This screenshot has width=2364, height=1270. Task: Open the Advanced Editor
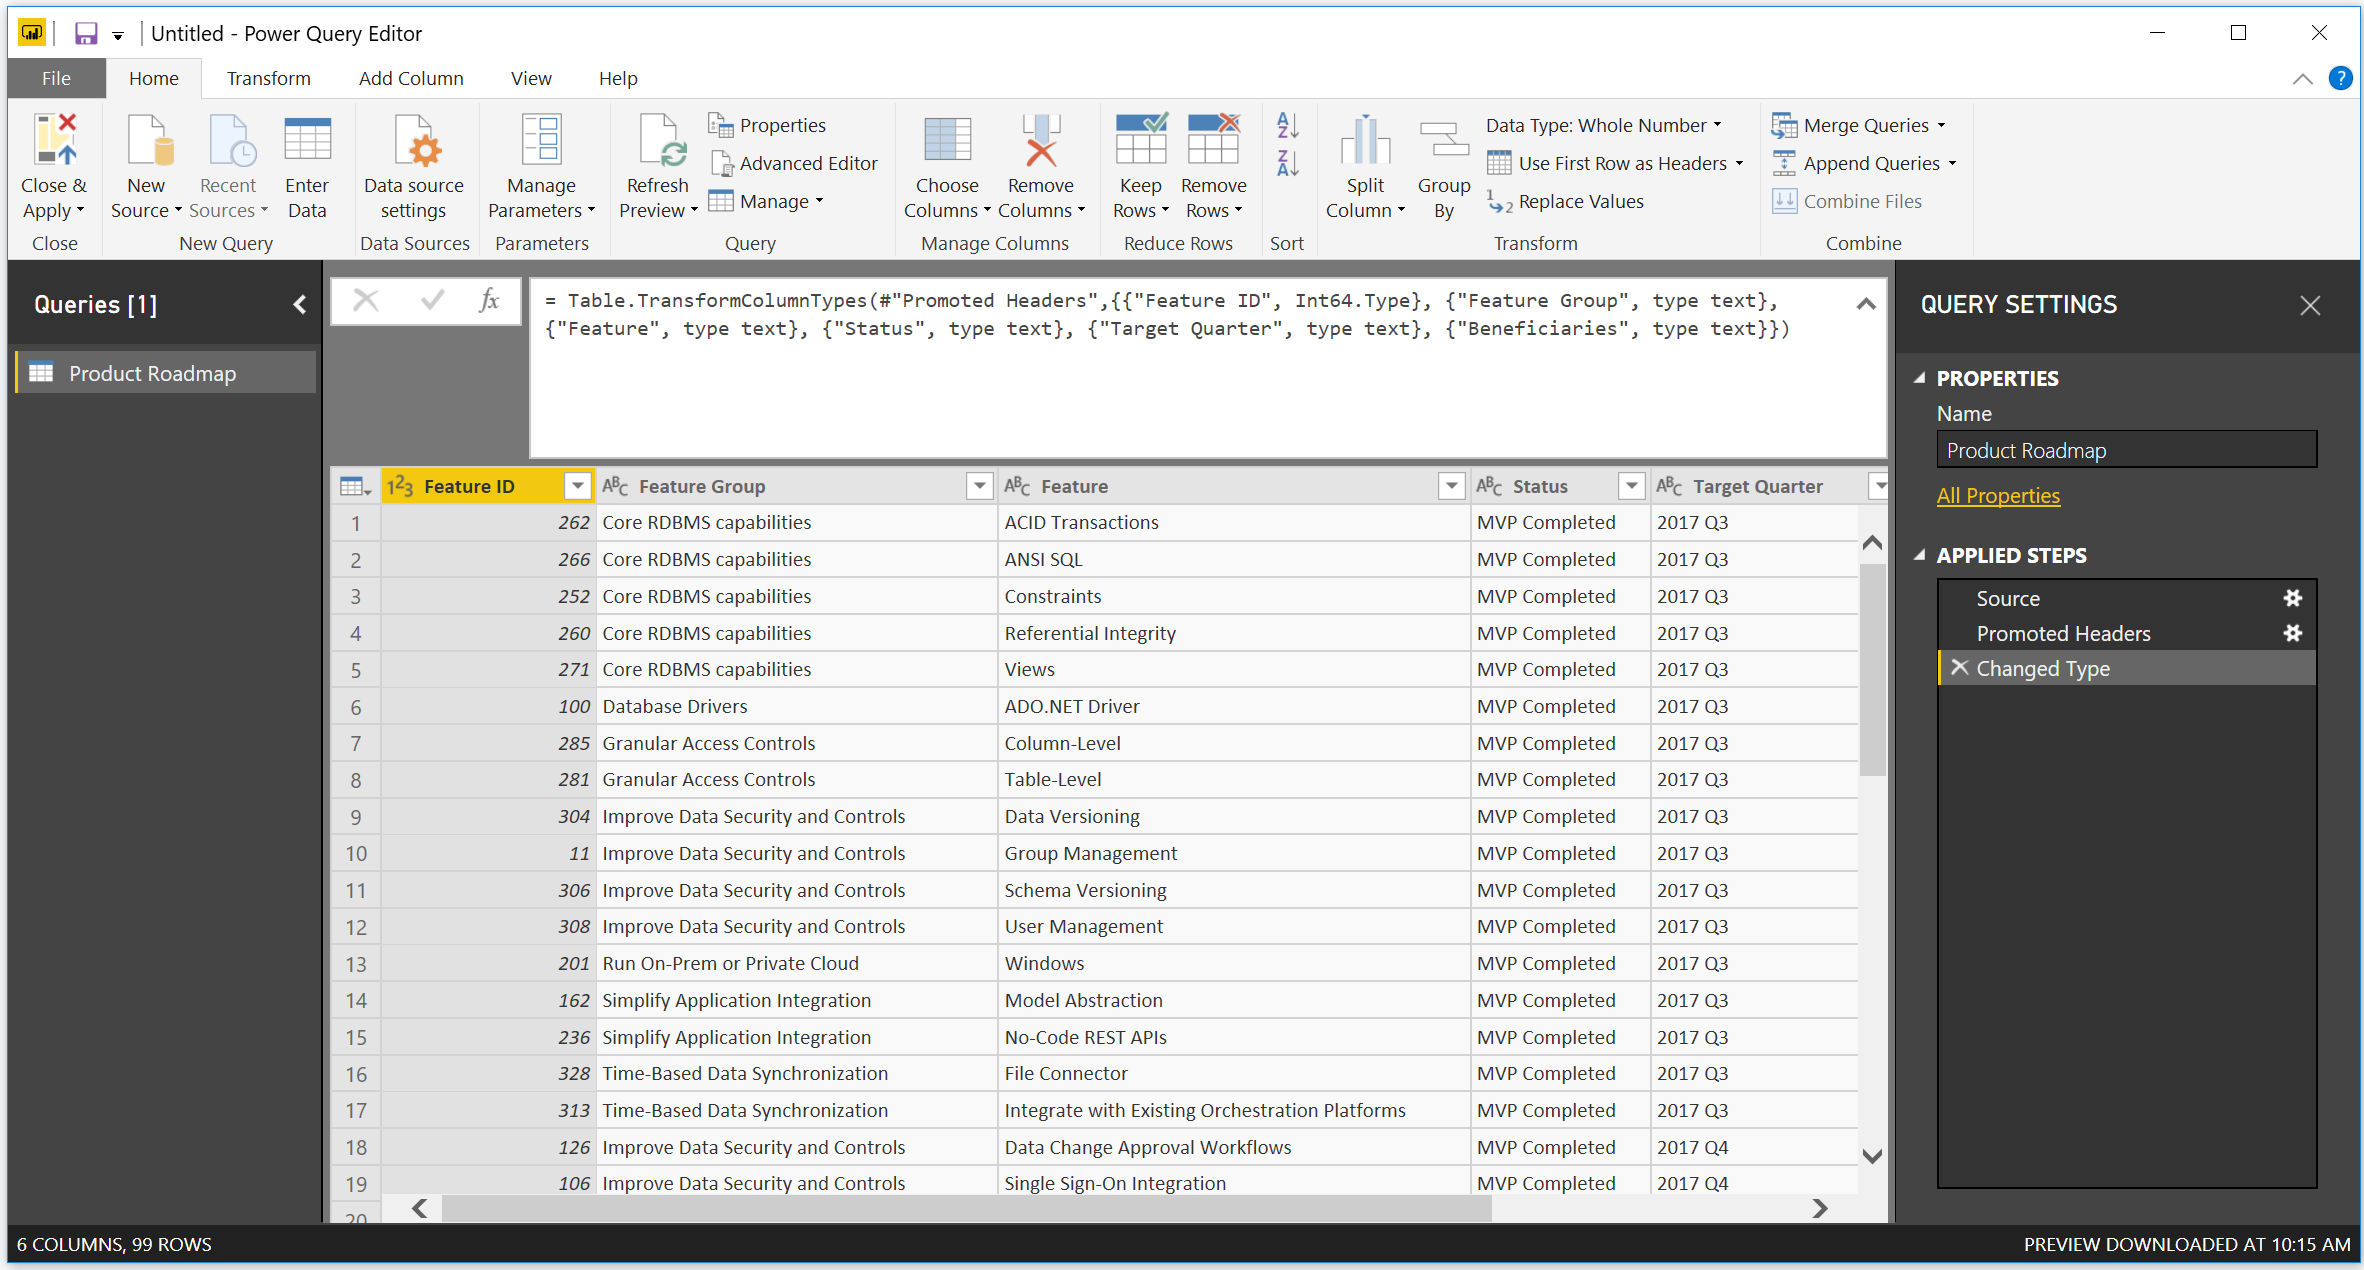(x=794, y=163)
